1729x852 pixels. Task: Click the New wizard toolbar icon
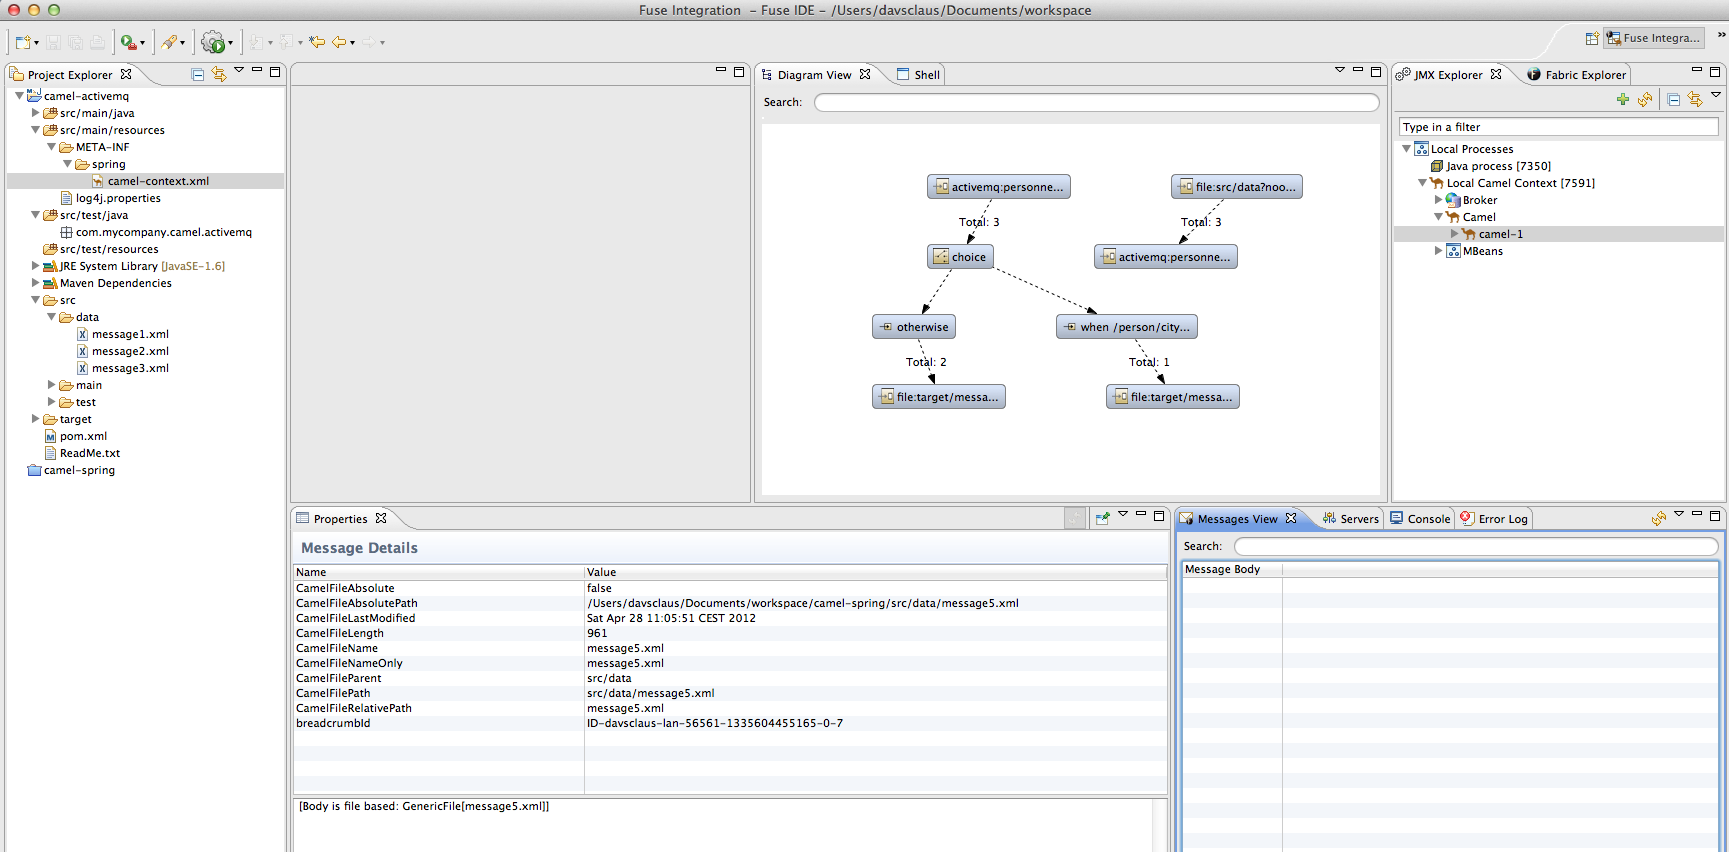23,42
